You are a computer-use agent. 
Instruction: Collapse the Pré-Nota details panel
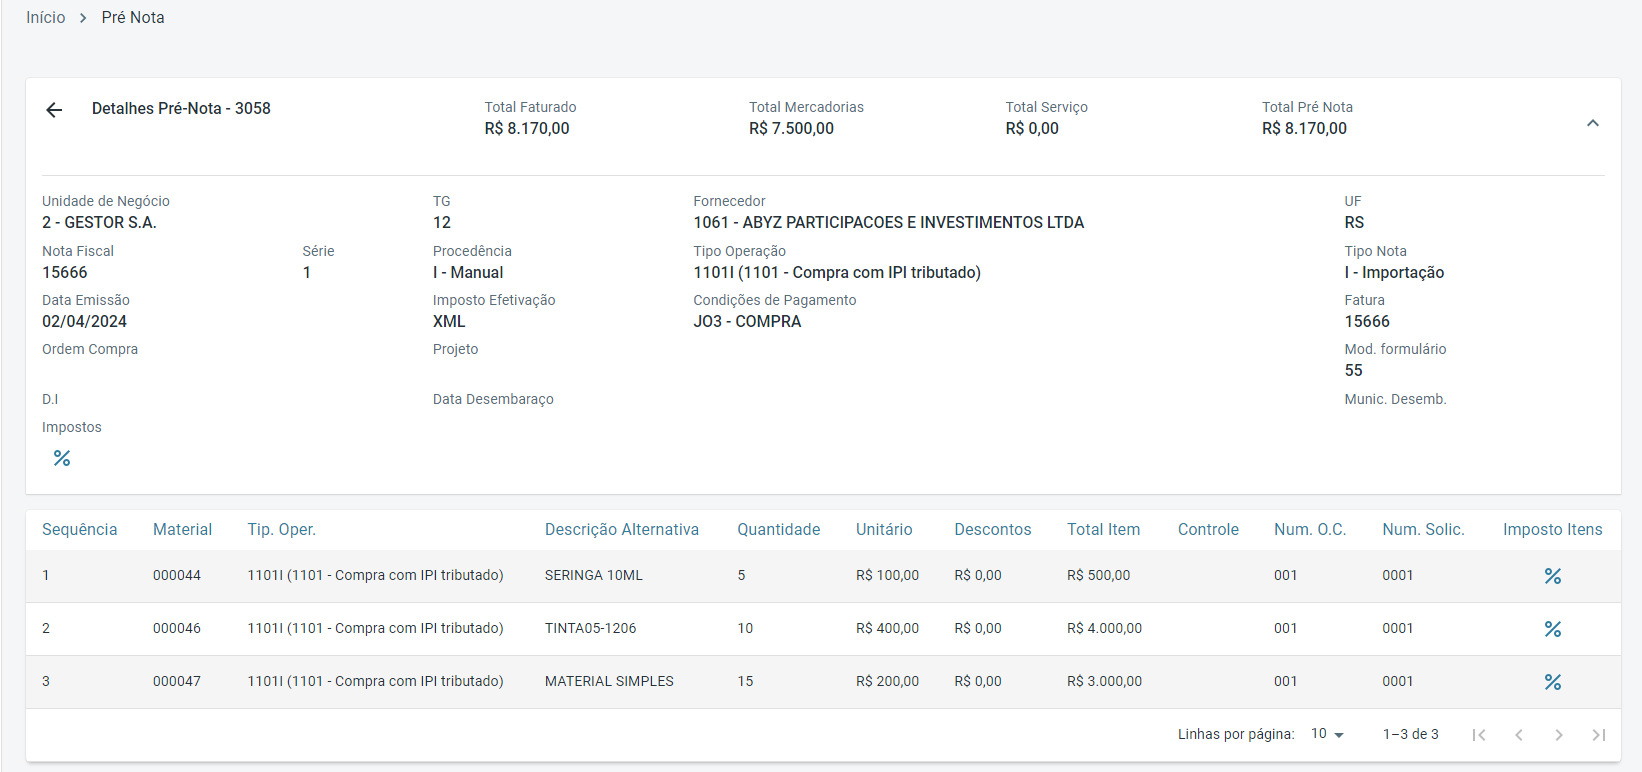[1592, 123]
